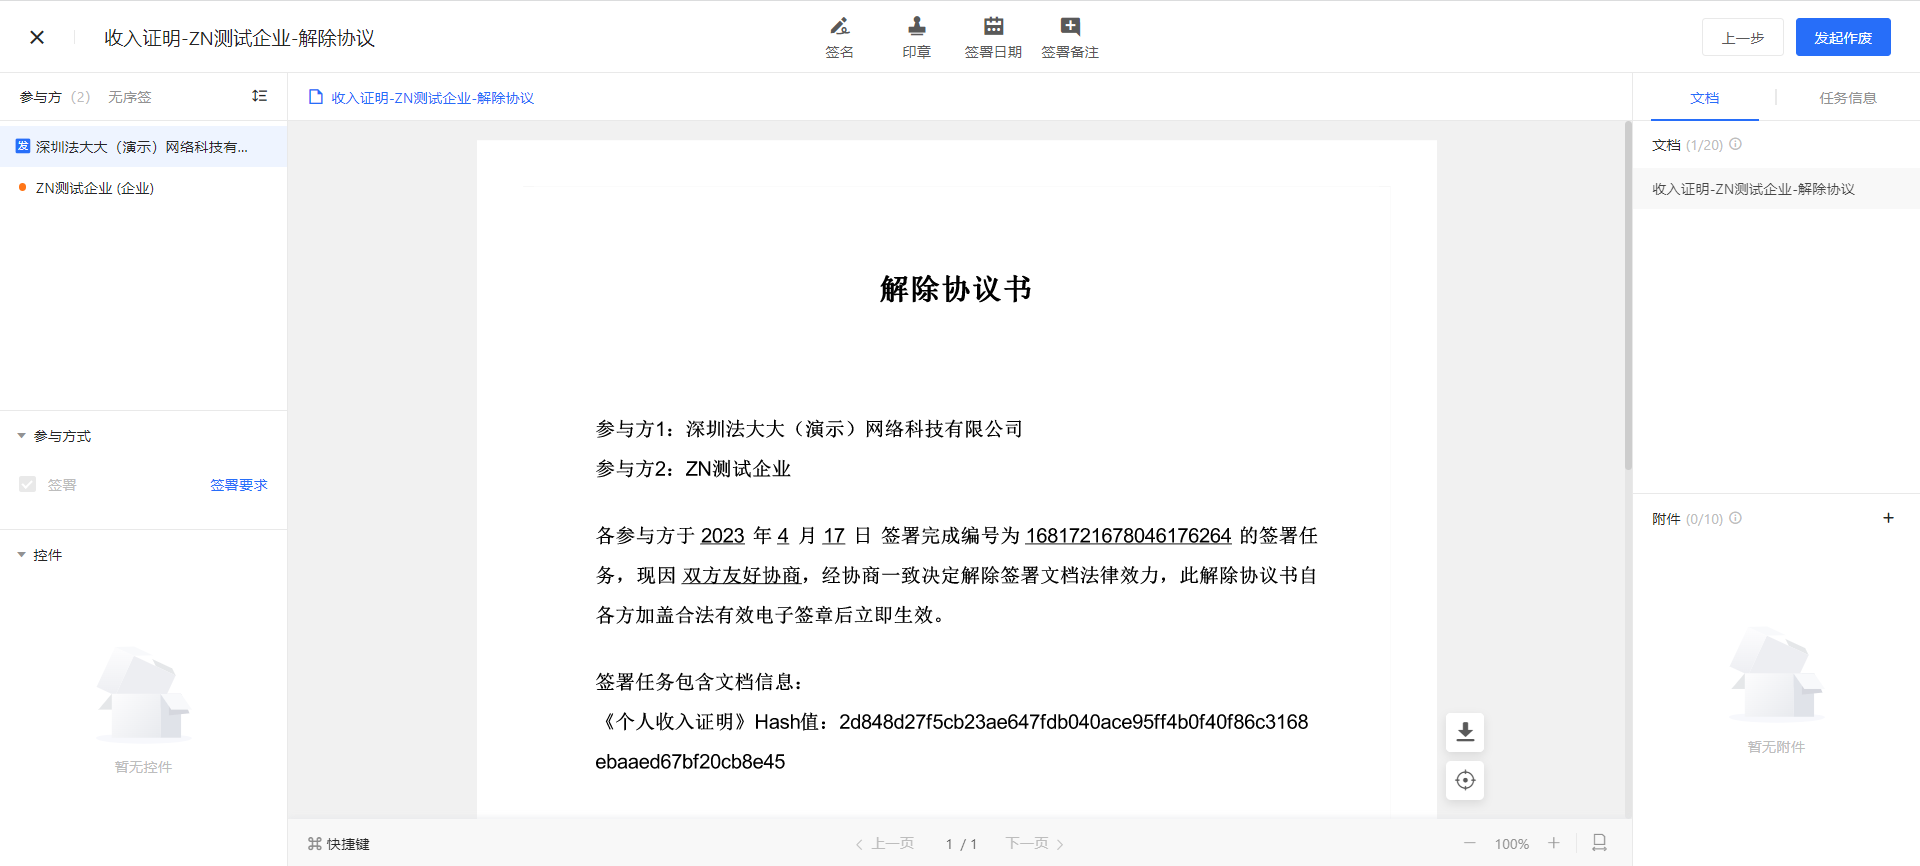The height and width of the screenshot is (866, 1920).
Task: Zoom in with the plus icon
Action: coord(1554,844)
